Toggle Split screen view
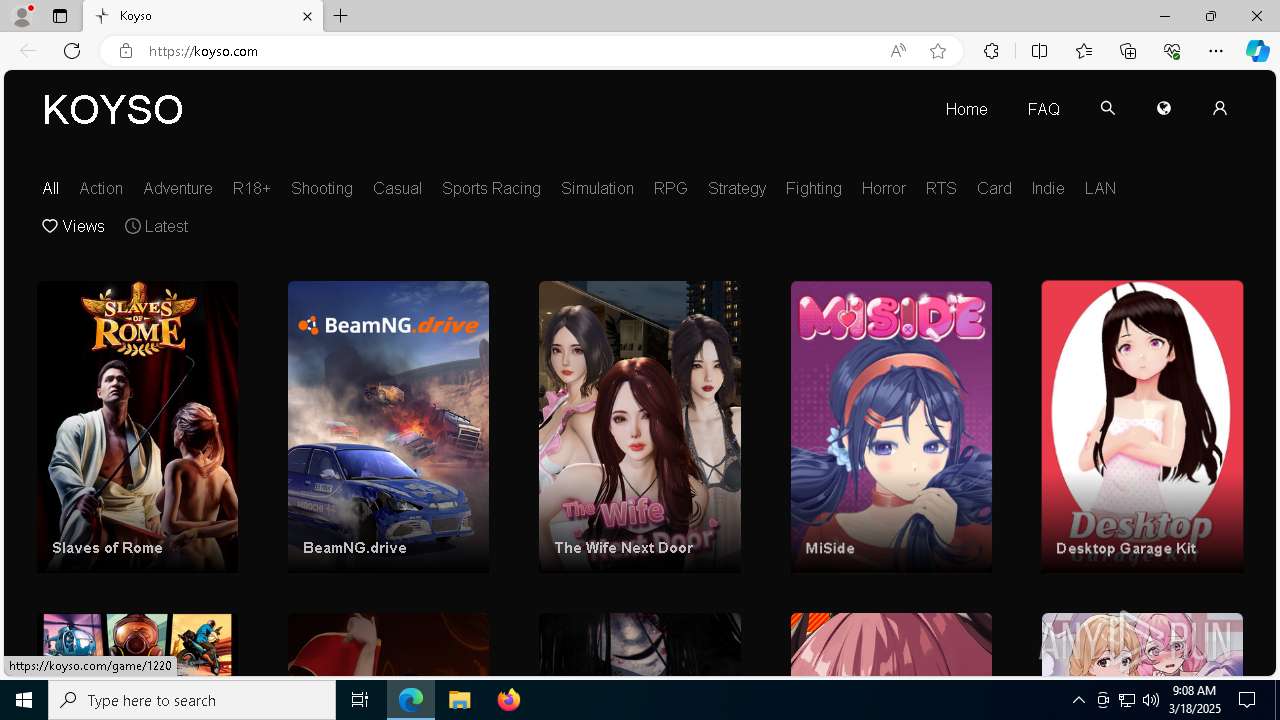Viewport: 1280px width, 720px height. [1039, 51]
